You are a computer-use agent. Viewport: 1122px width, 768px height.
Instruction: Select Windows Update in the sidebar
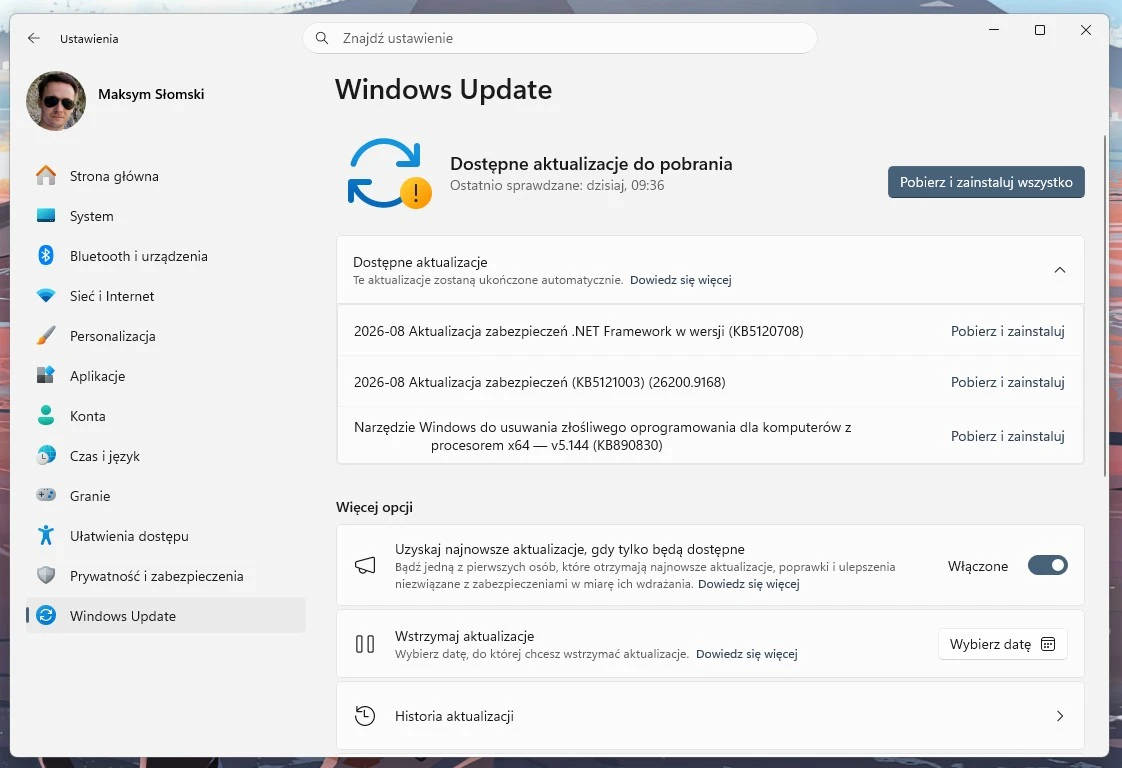click(x=166, y=616)
